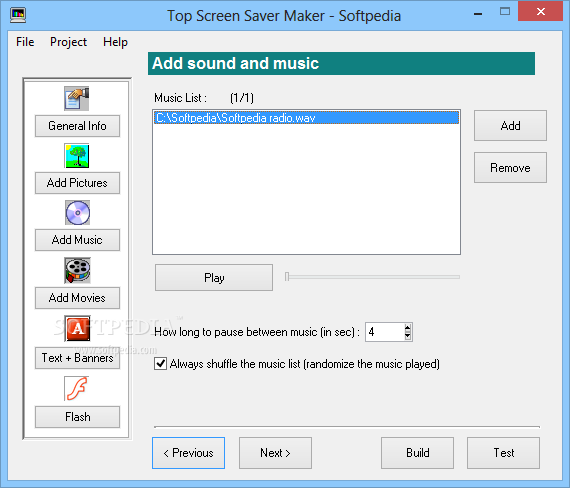Switch to the Add Movies section
570x488 pixels.
tap(77, 298)
